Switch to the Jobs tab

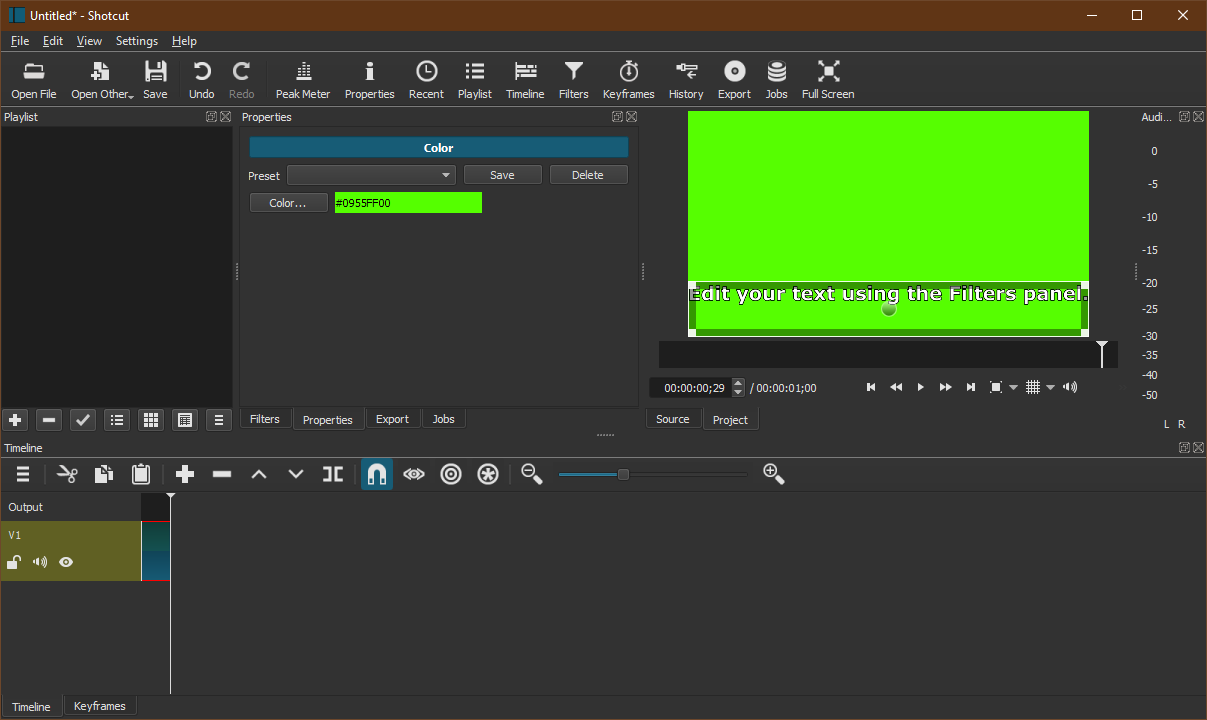[443, 419]
